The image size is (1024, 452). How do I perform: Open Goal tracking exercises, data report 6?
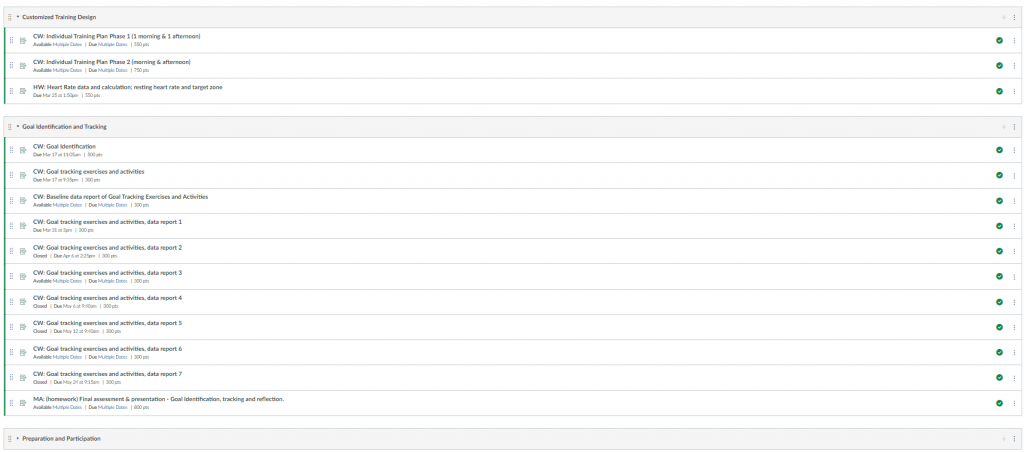[x=107, y=349]
